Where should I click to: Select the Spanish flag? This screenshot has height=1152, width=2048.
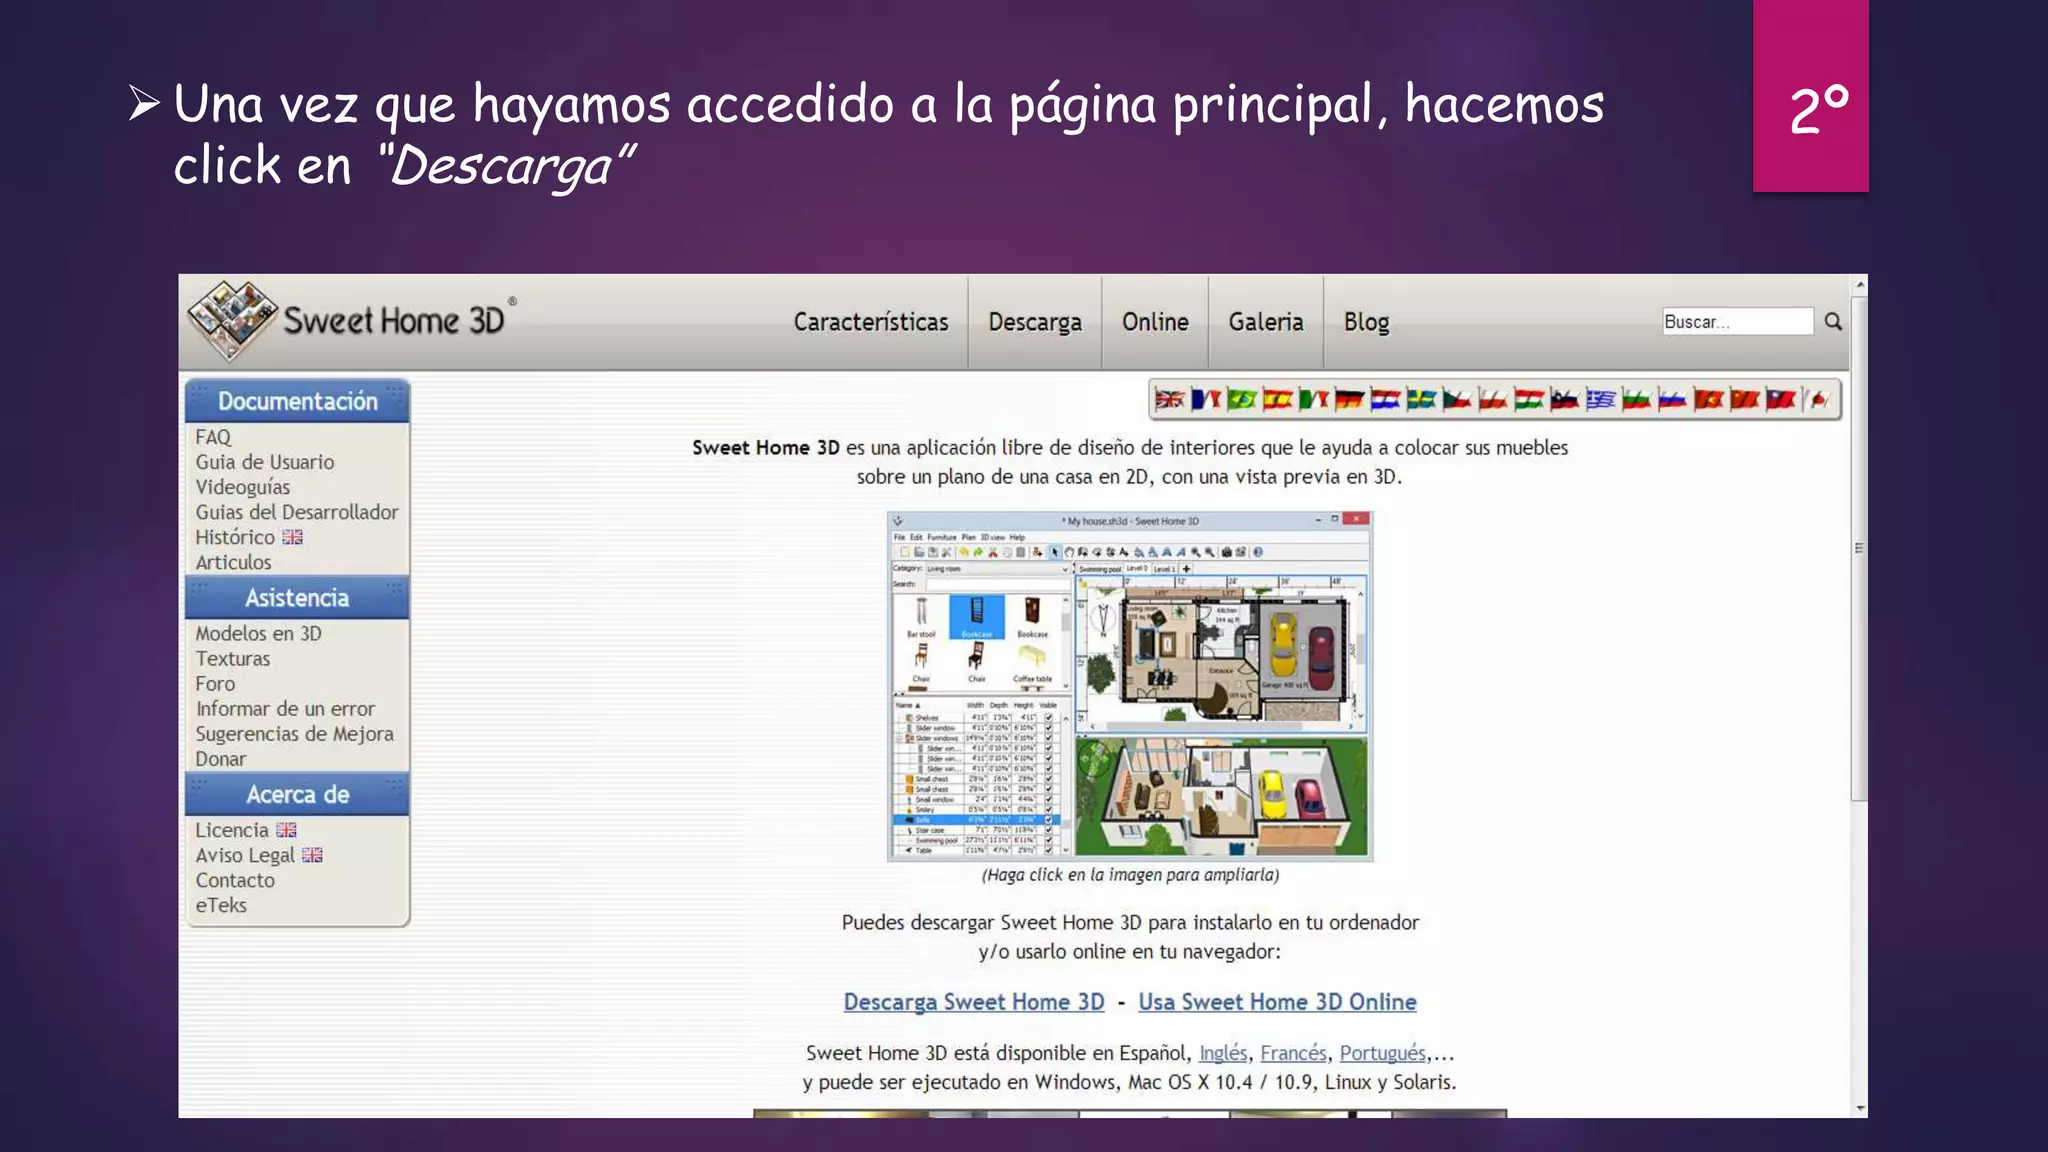1277,400
